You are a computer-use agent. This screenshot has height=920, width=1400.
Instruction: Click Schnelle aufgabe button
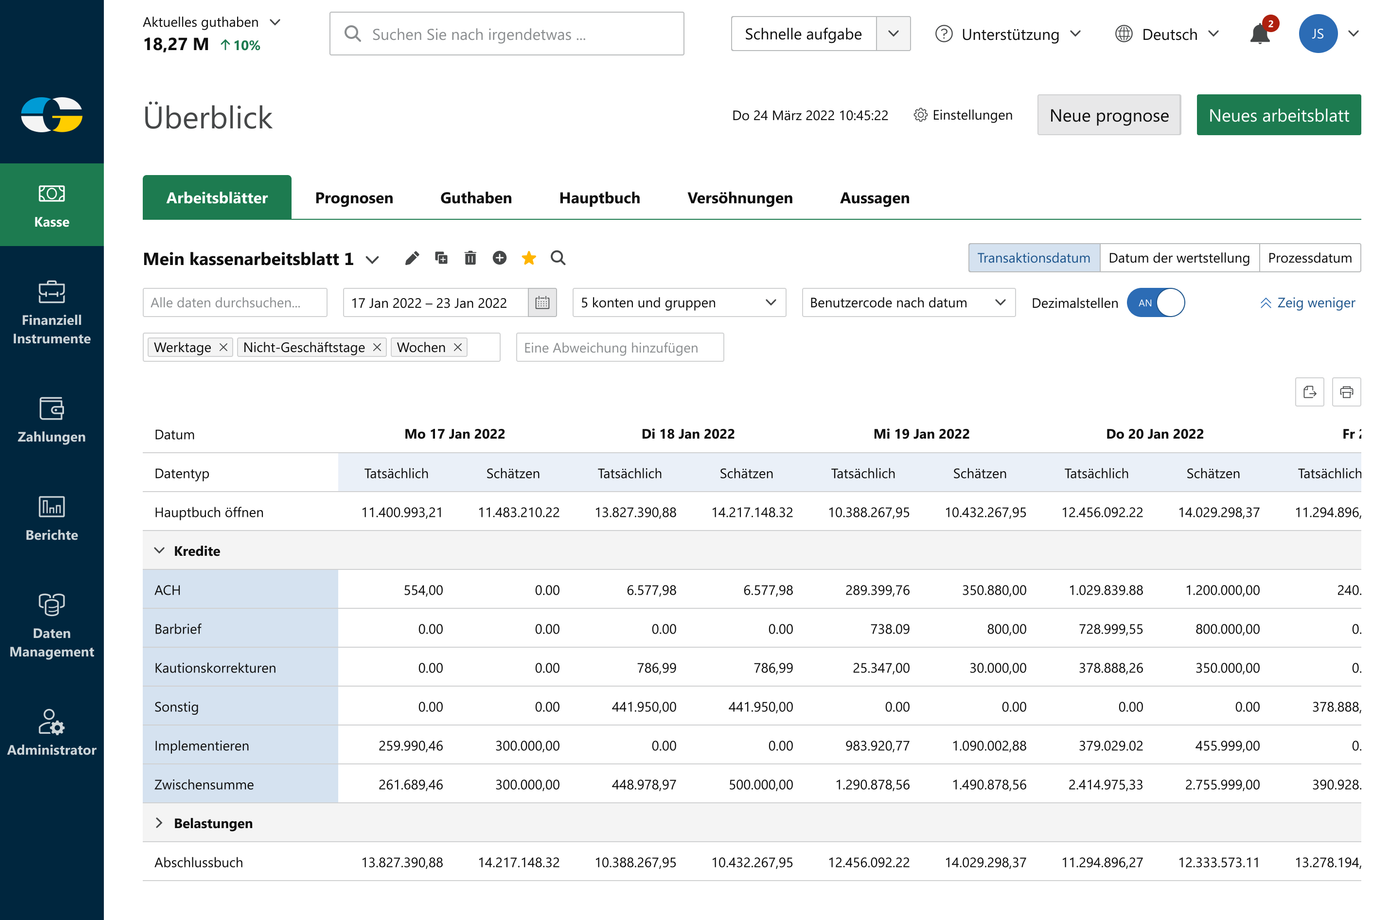[804, 34]
